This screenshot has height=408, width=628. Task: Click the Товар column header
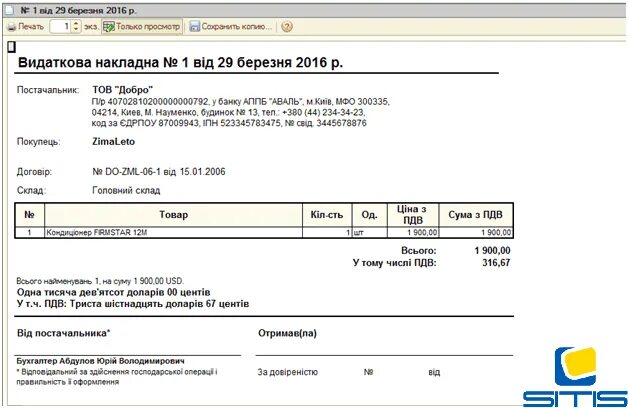tap(173, 215)
